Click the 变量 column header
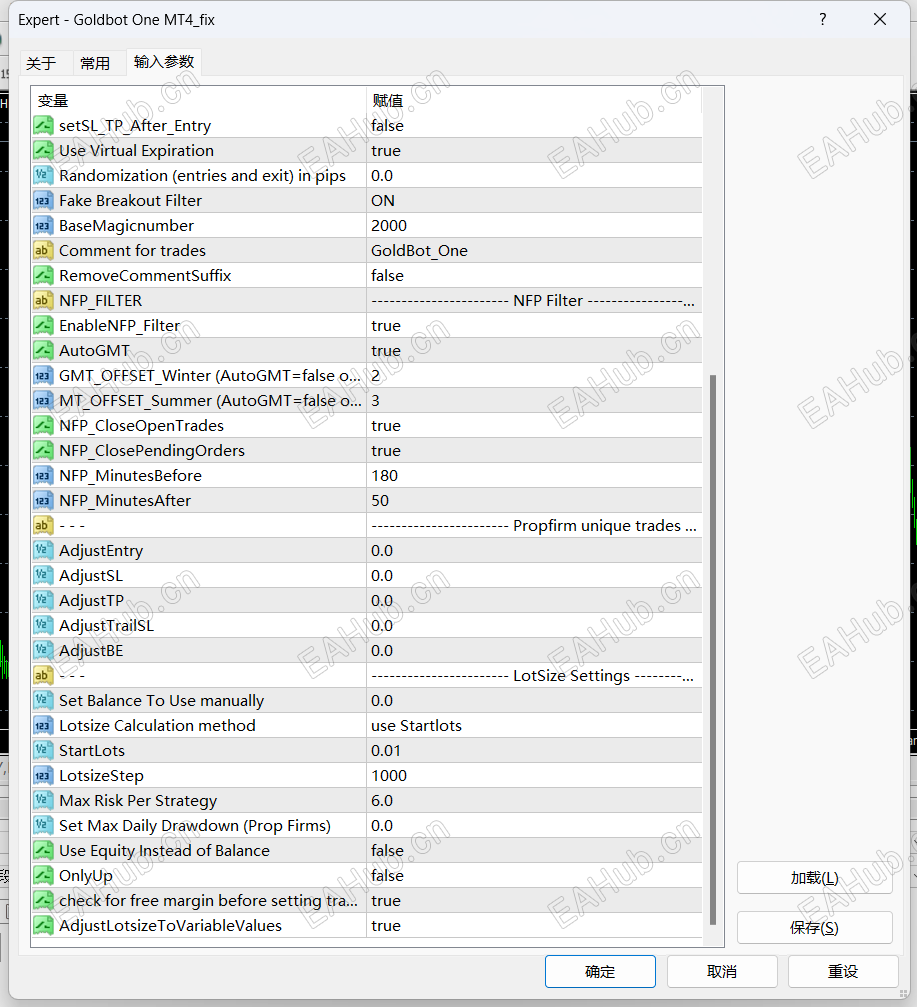 click(198, 100)
